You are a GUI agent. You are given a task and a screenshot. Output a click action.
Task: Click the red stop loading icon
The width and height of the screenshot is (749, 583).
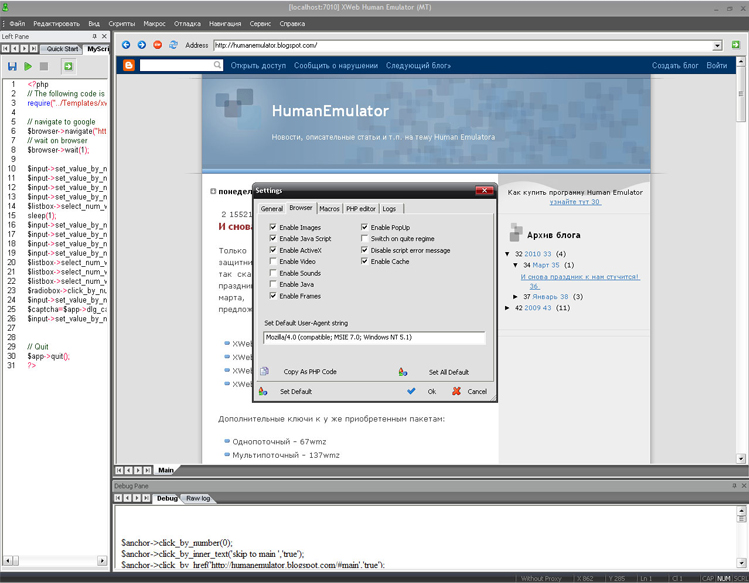158,45
